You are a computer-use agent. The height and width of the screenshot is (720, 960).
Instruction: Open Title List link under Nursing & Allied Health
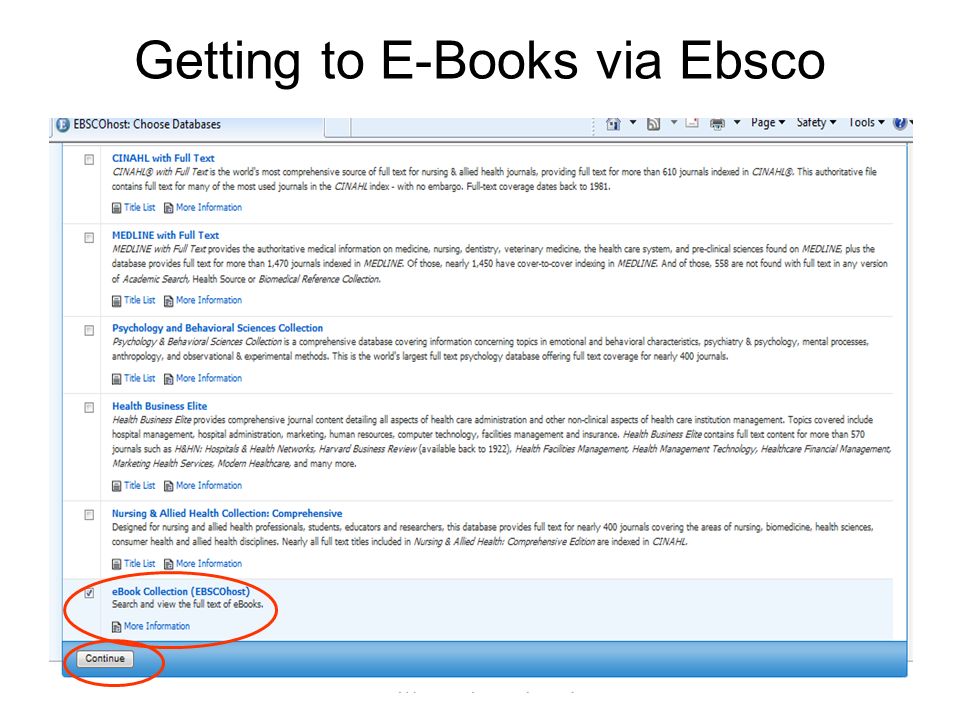click(x=140, y=563)
